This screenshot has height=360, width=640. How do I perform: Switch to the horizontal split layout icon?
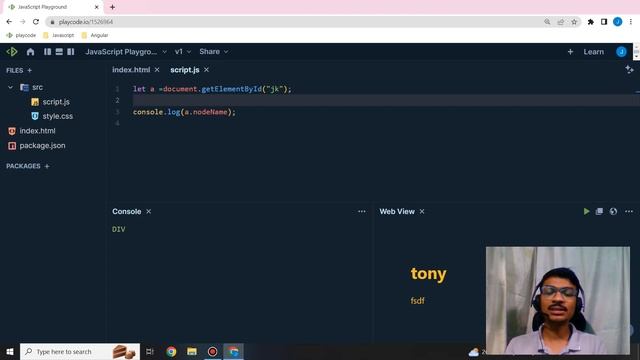(59, 52)
